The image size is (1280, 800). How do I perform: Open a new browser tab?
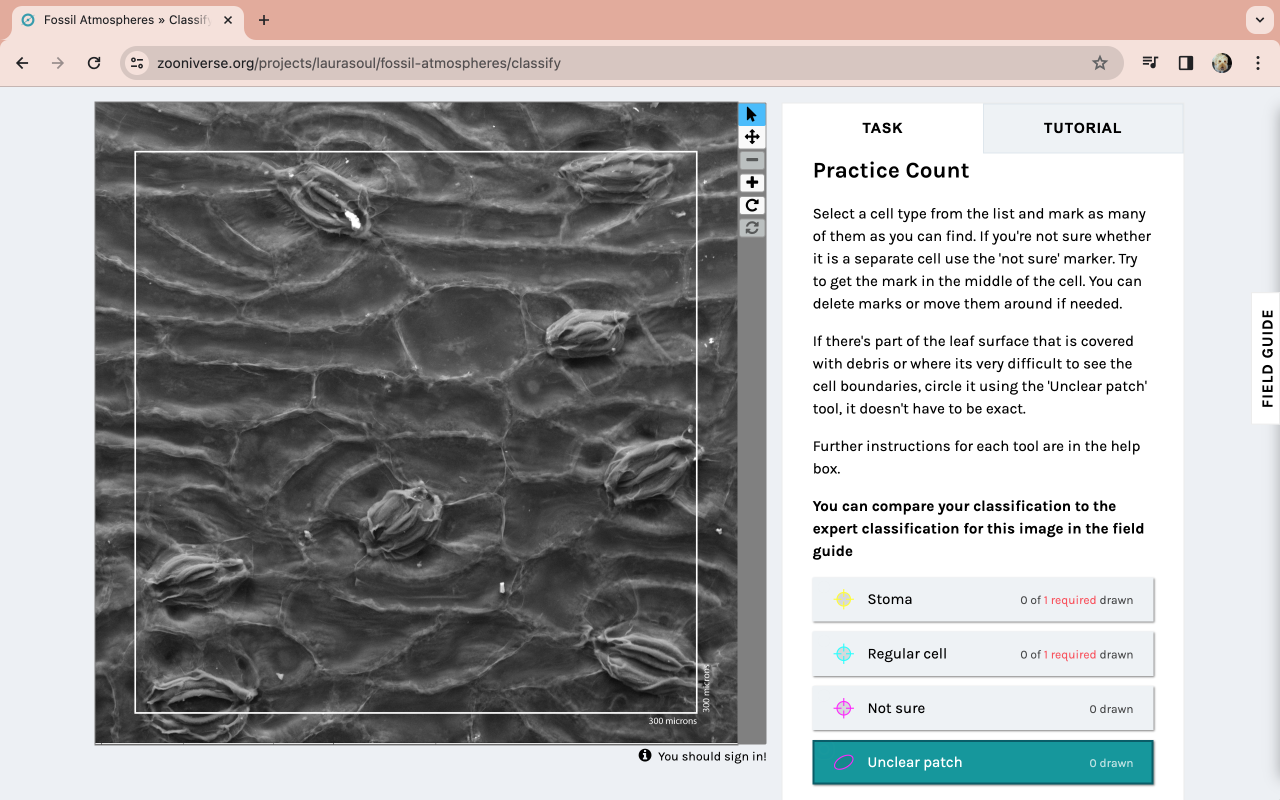tap(264, 20)
